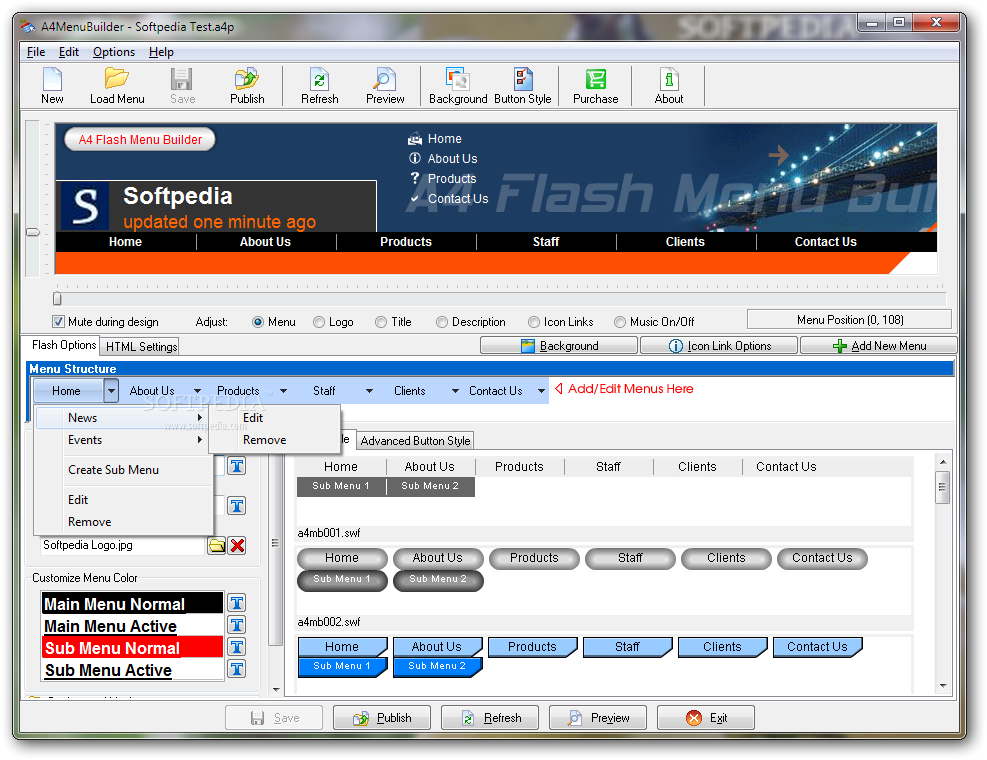Select the Description adjust radio button
Screen dimensions: 987x760
(442, 322)
